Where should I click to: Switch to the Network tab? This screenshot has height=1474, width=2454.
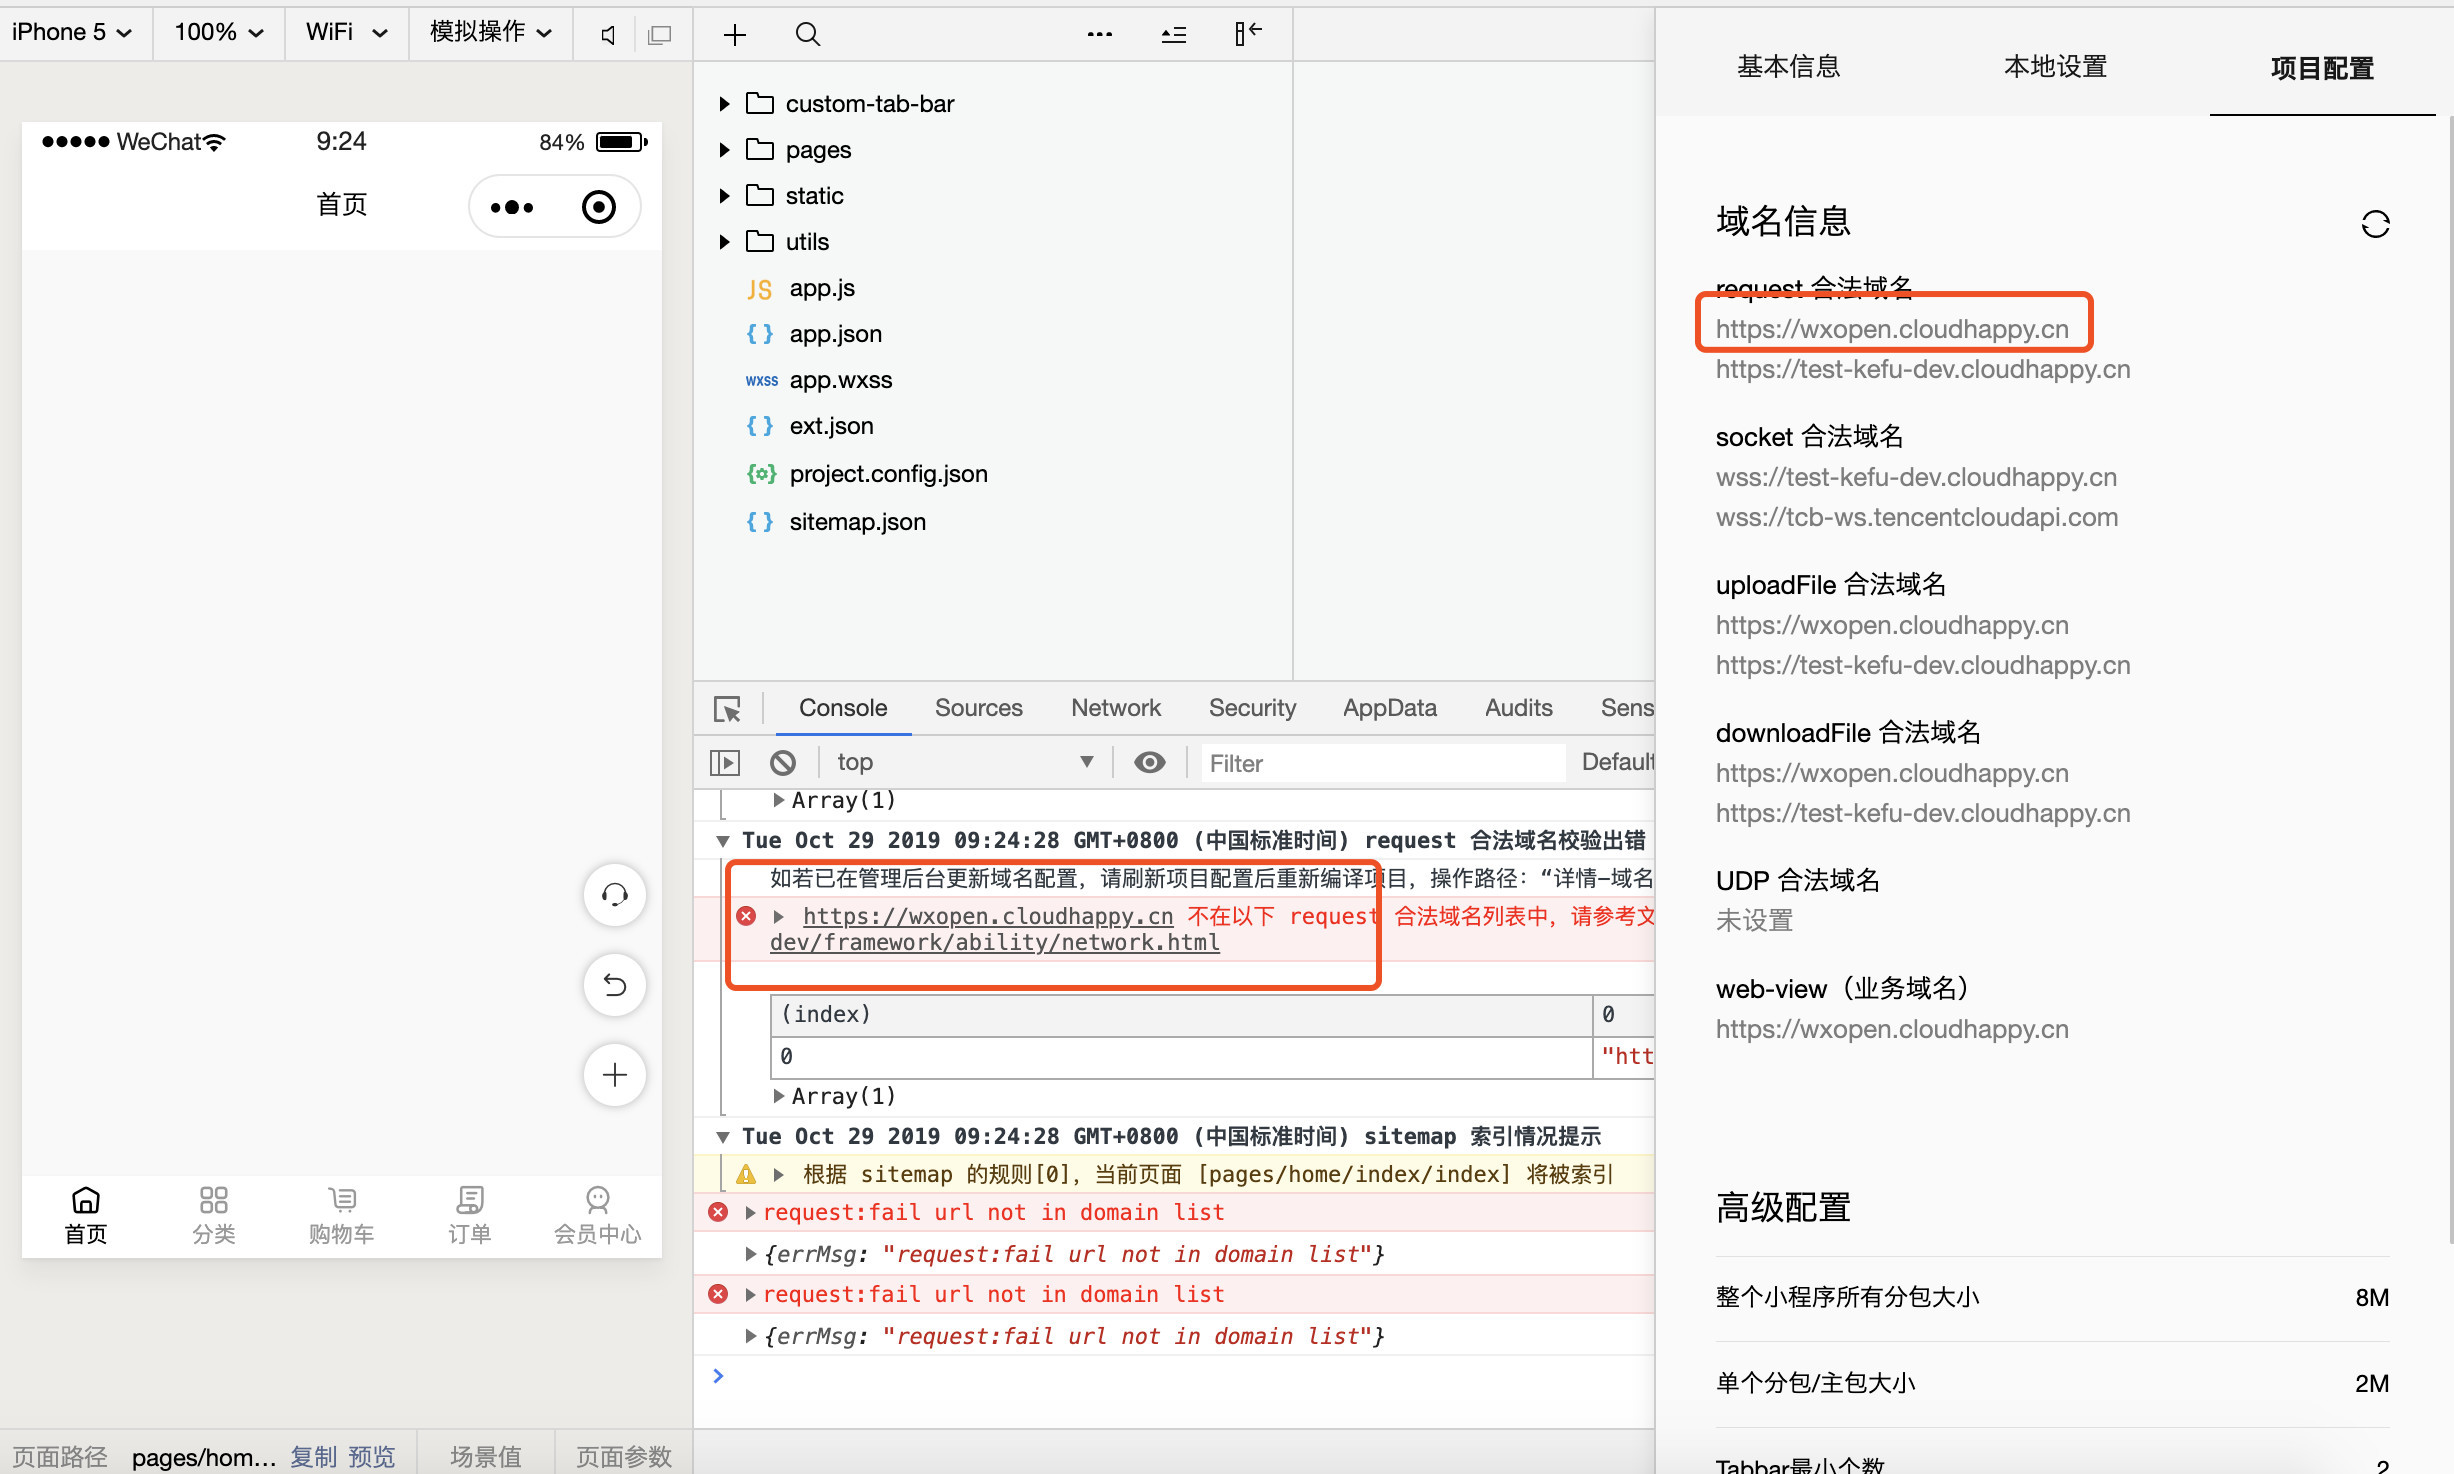pos(1115,708)
